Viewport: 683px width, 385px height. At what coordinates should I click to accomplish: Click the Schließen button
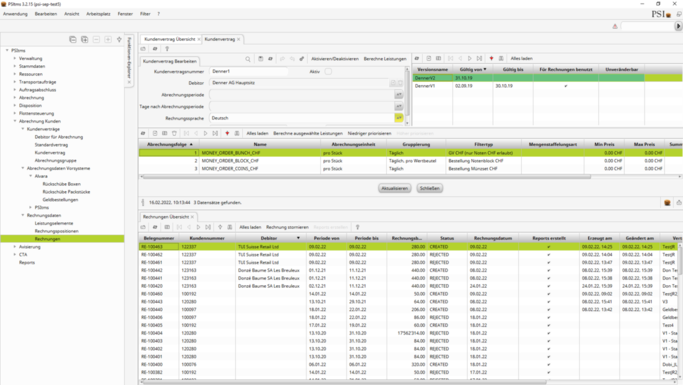click(x=429, y=188)
